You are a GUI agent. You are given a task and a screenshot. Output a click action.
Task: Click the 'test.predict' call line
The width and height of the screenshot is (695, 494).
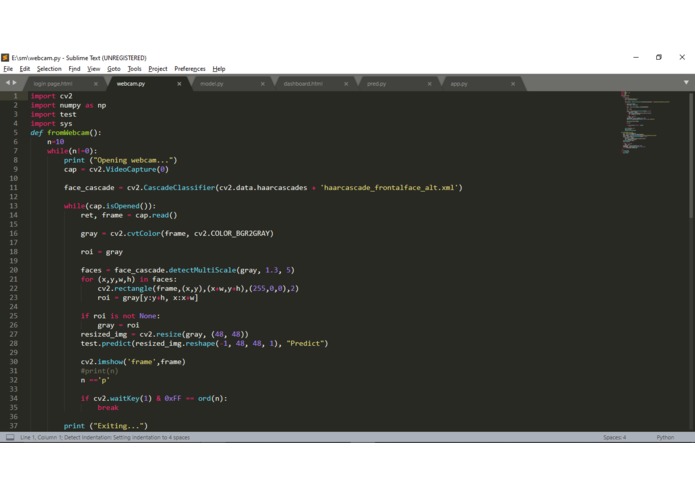click(x=204, y=343)
